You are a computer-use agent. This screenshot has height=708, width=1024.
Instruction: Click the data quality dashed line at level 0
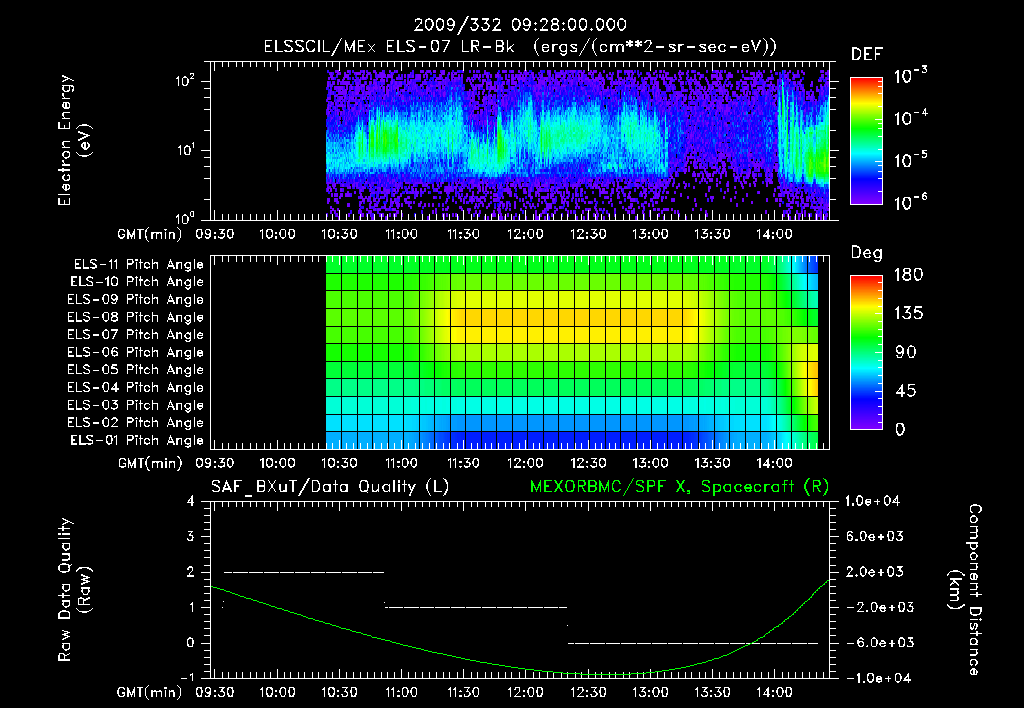pyautogui.click(x=692, y=643)
